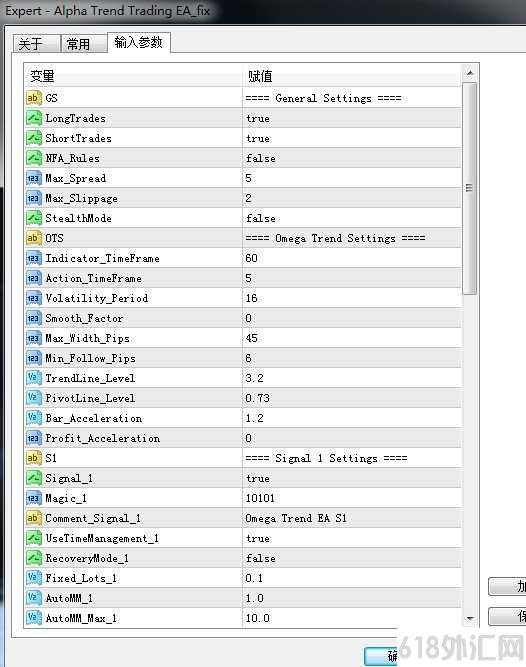
Task: Click the 保 button on the right
Action: pos(507,616)
